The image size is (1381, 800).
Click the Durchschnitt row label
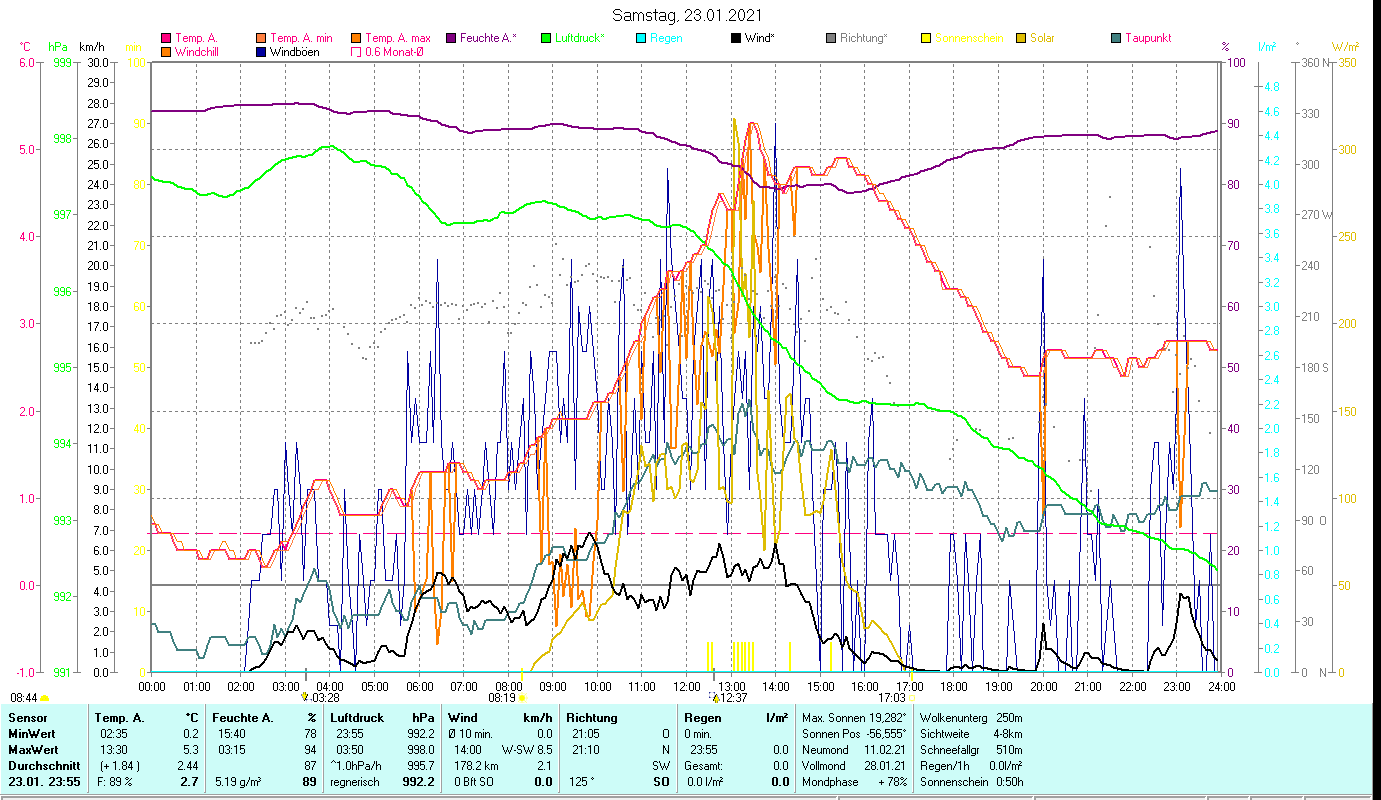click(42, 766)
